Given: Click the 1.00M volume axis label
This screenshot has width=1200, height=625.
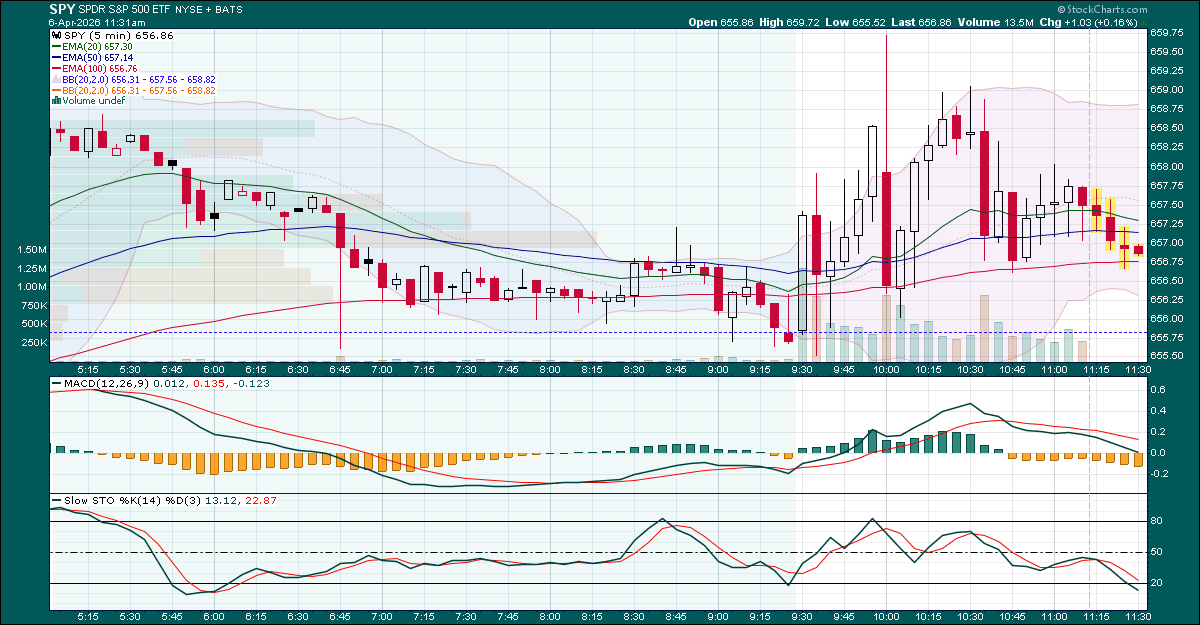Looking at the screenshot, I should click(33, 287).
